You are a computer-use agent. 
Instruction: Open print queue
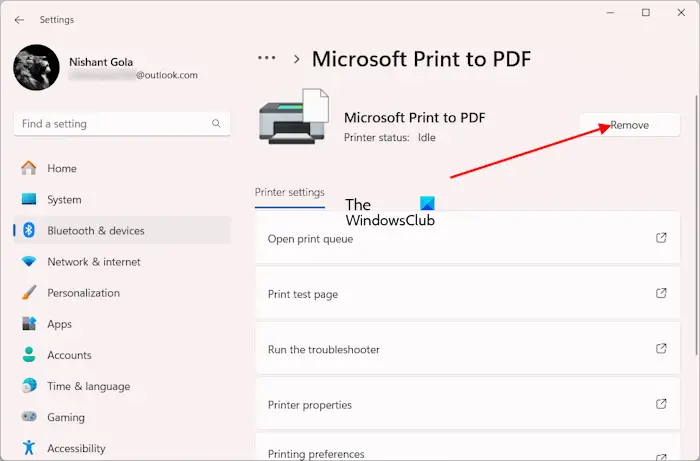tap(467, 239)
